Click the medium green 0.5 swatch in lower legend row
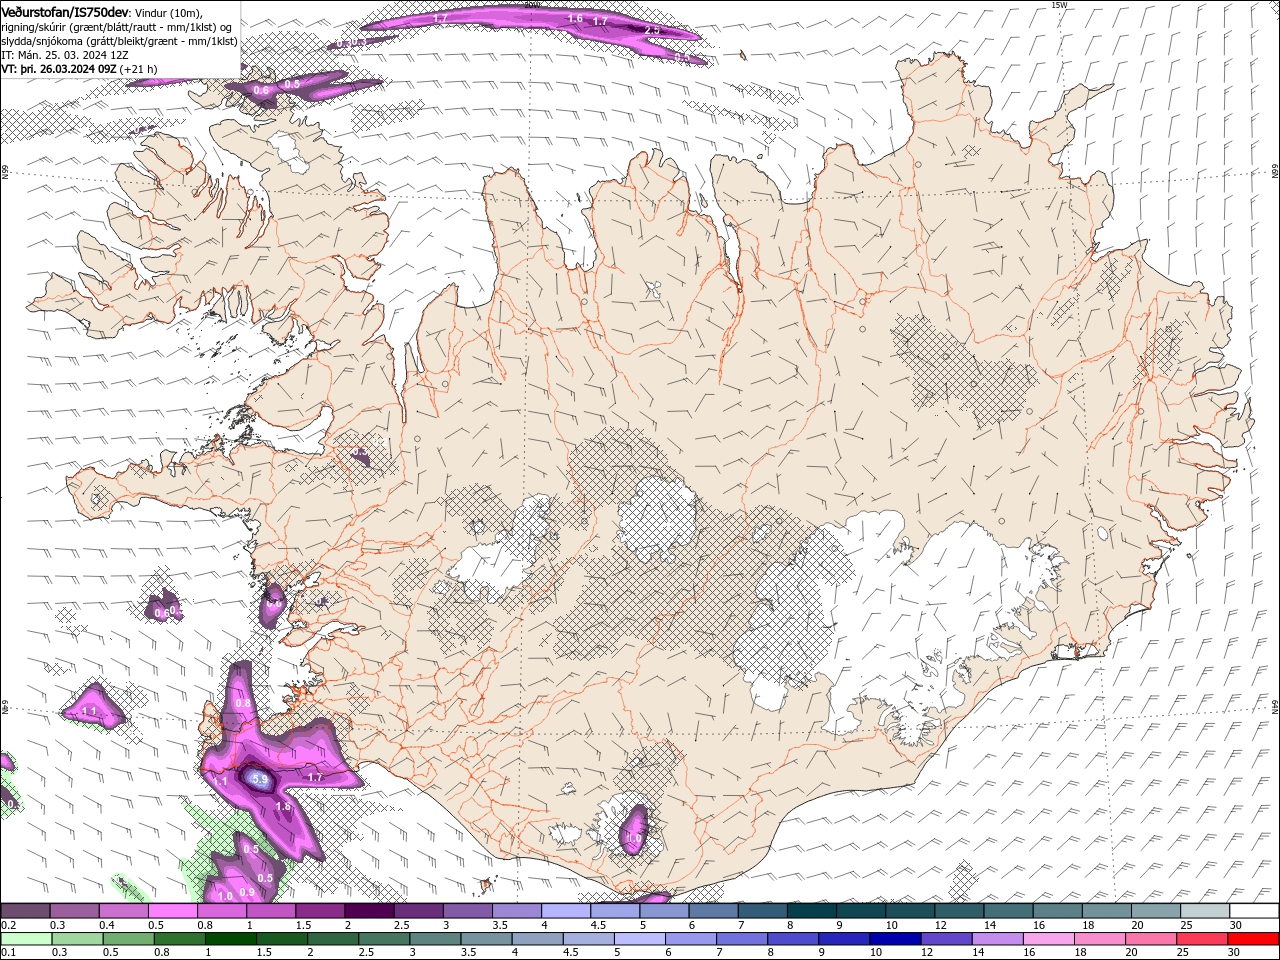Viewport: 1280px width, 960px height. pos(128,939)
